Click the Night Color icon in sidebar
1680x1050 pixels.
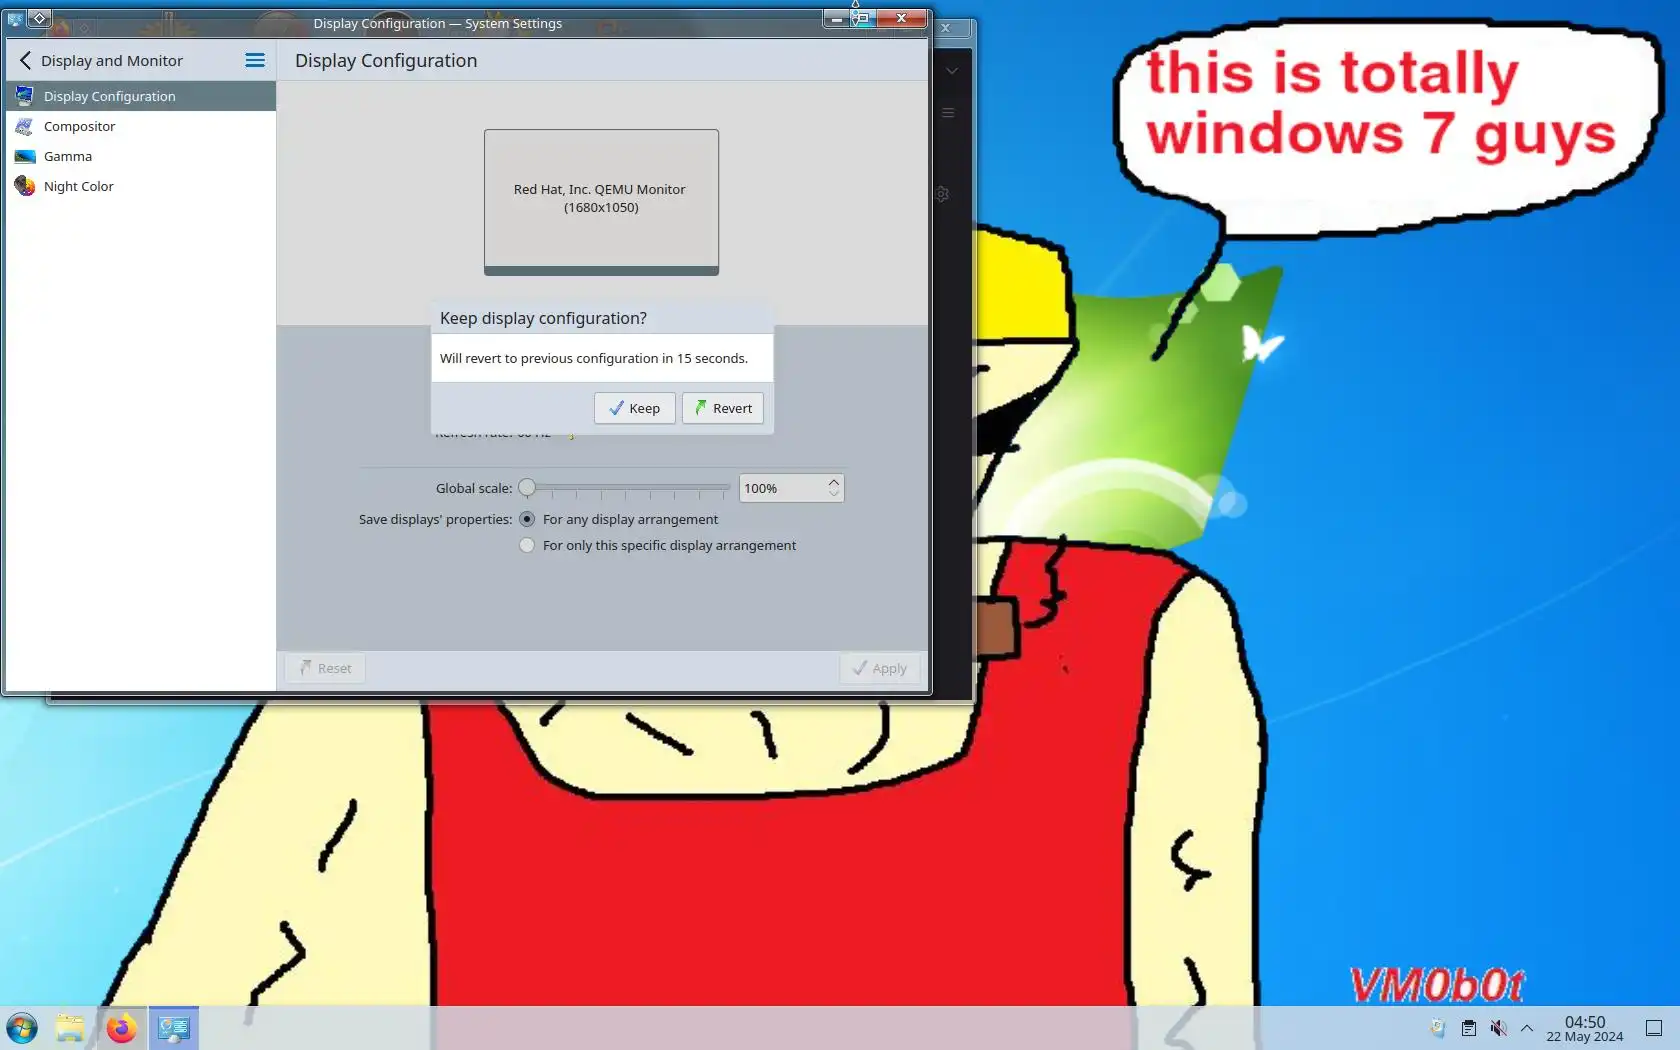point(25,186)
